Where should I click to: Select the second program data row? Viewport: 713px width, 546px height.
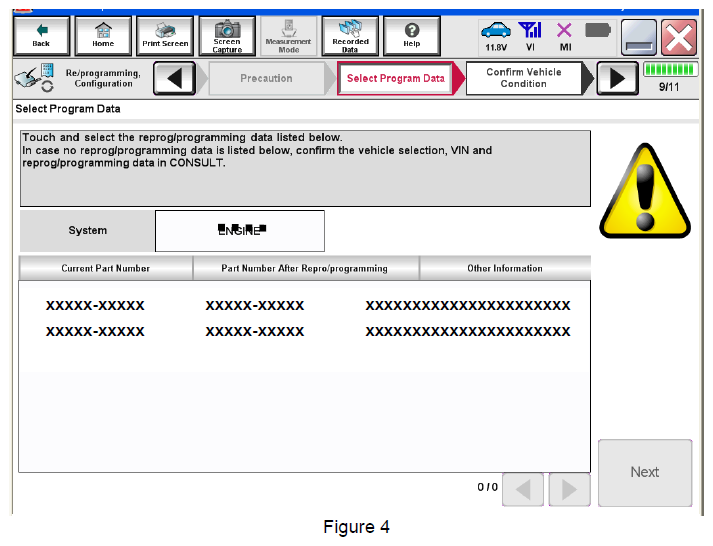[305, 331]
